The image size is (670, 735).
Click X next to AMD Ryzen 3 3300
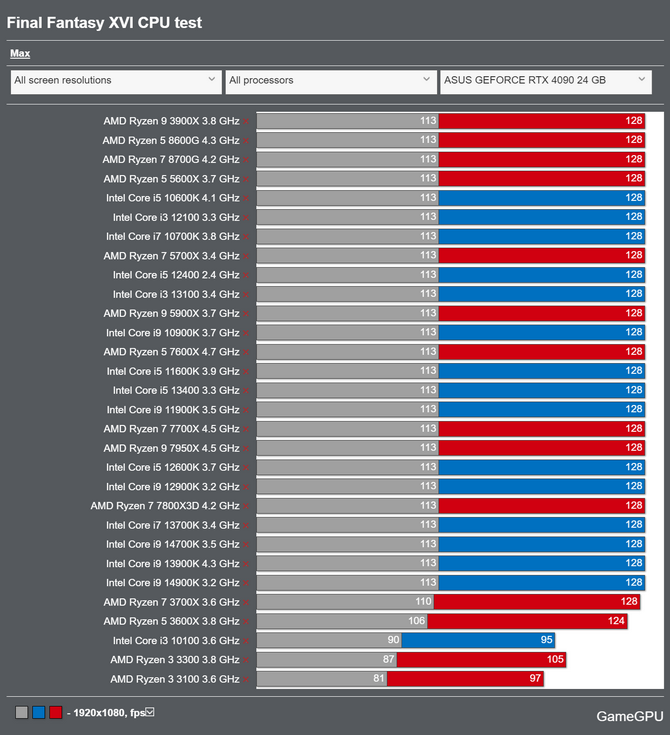click(x=246, y=660)
